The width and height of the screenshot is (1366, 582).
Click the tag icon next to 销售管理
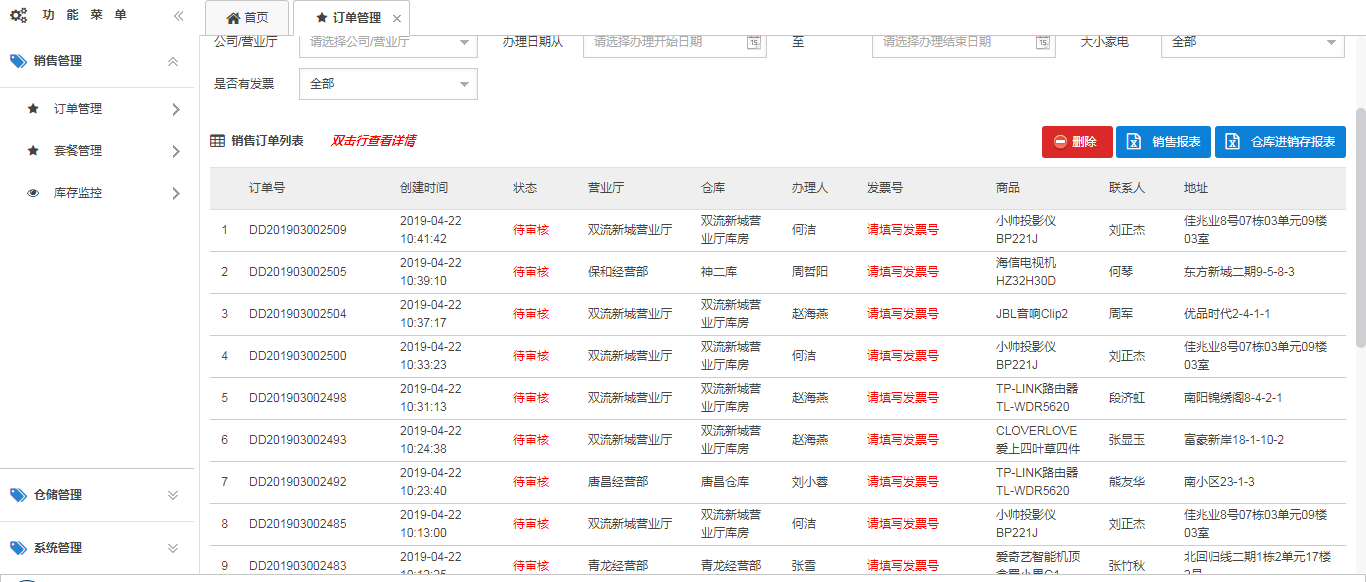[18, 61]
